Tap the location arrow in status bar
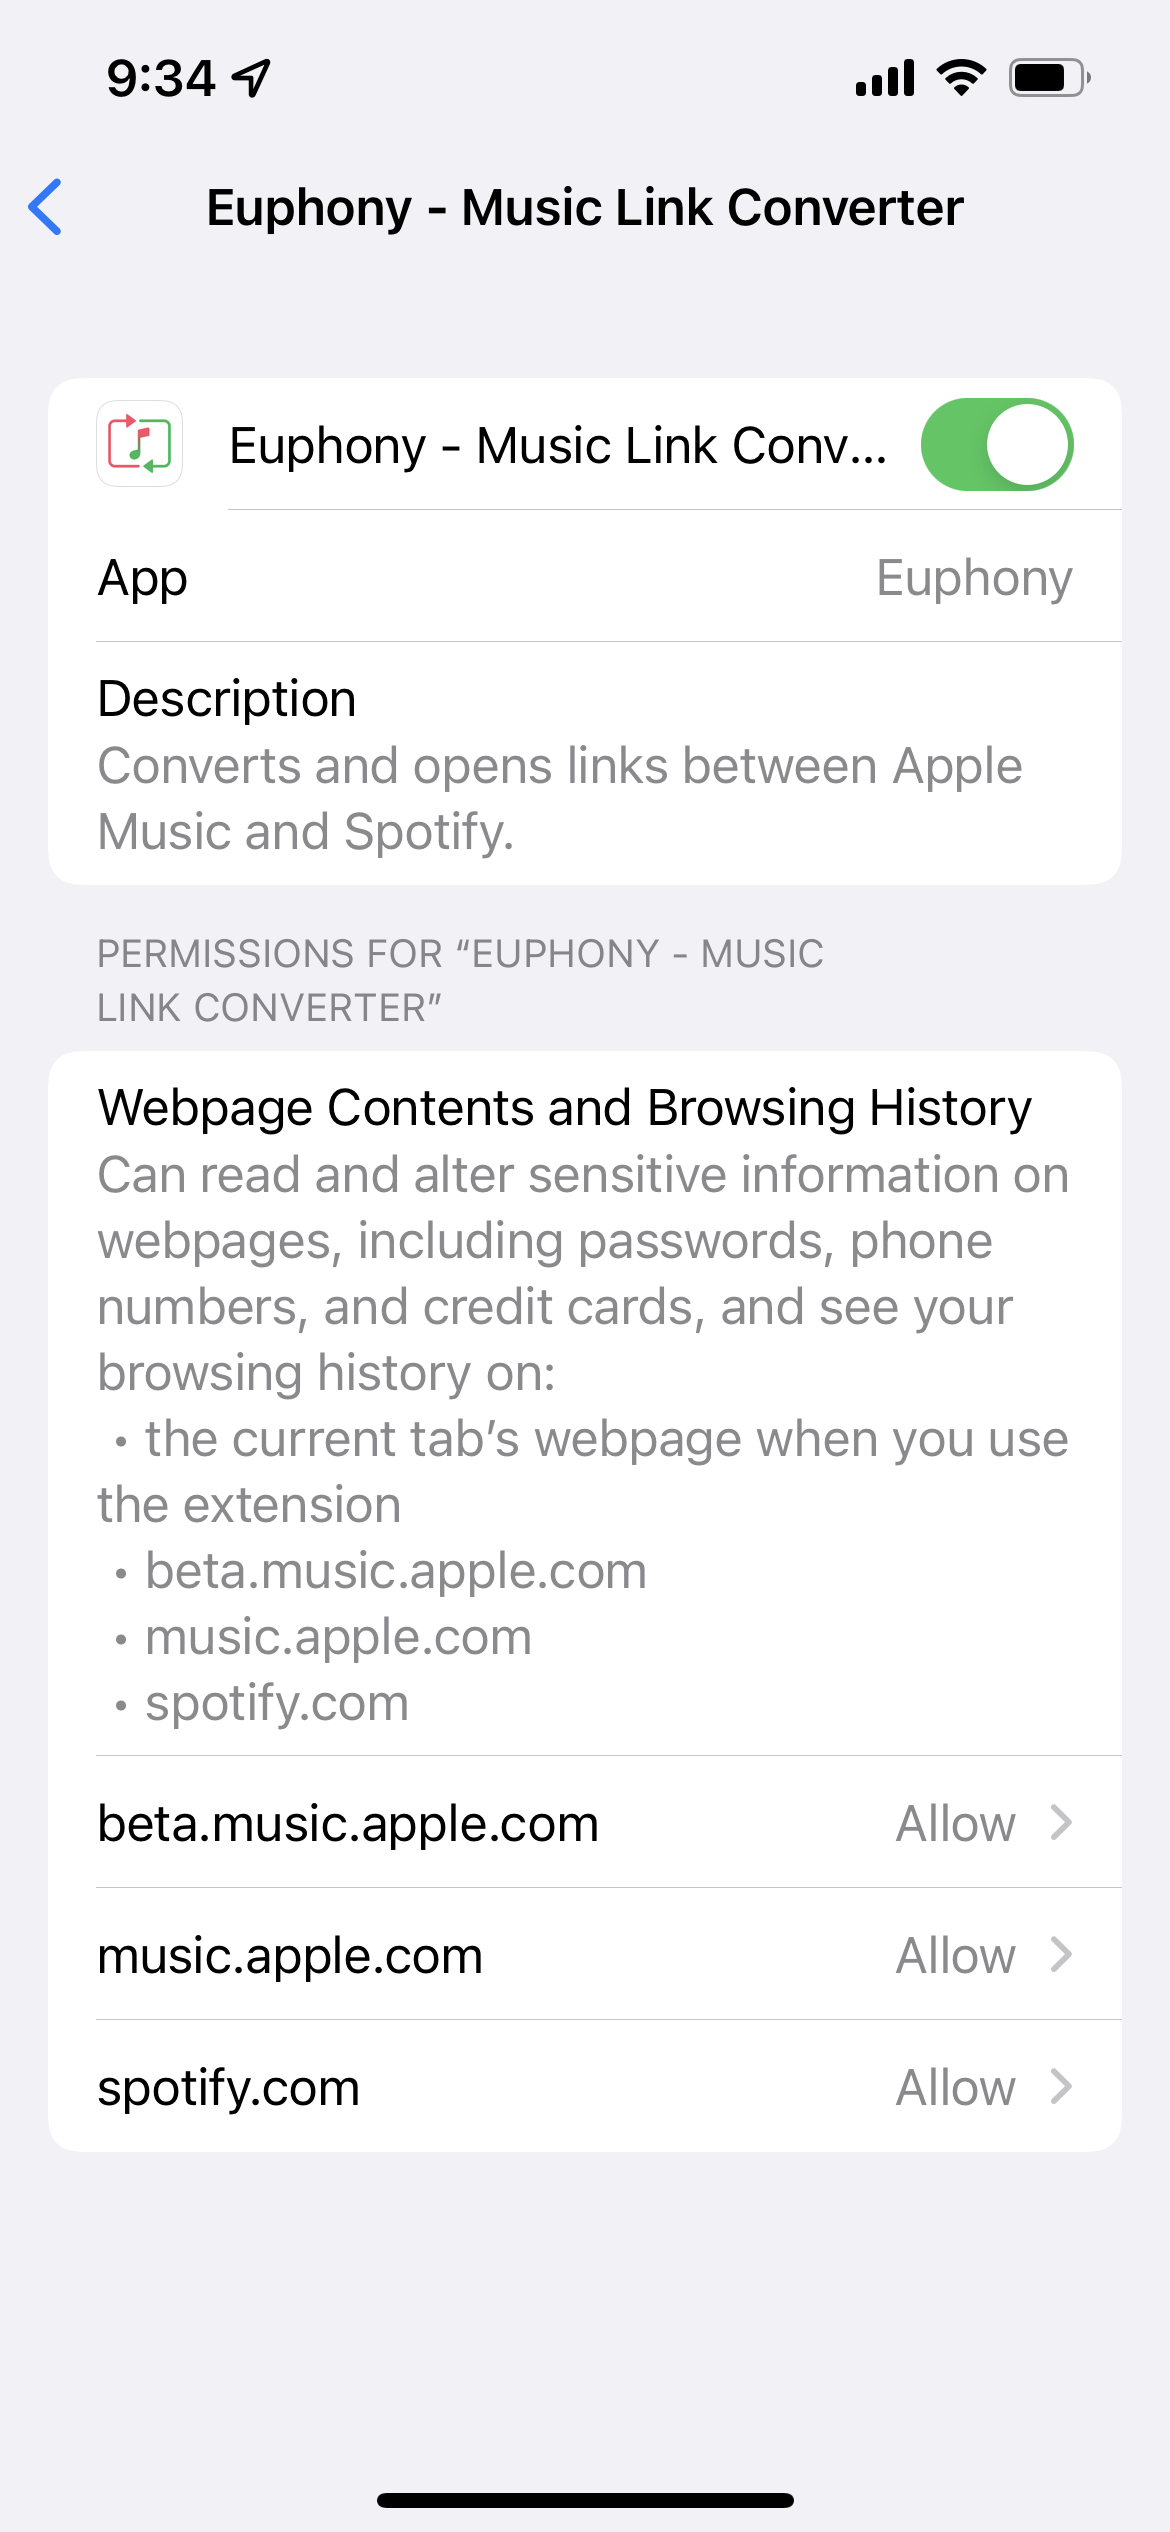Image resolution: width=1170 pixels, height=2532 pixels. (251, 78)
